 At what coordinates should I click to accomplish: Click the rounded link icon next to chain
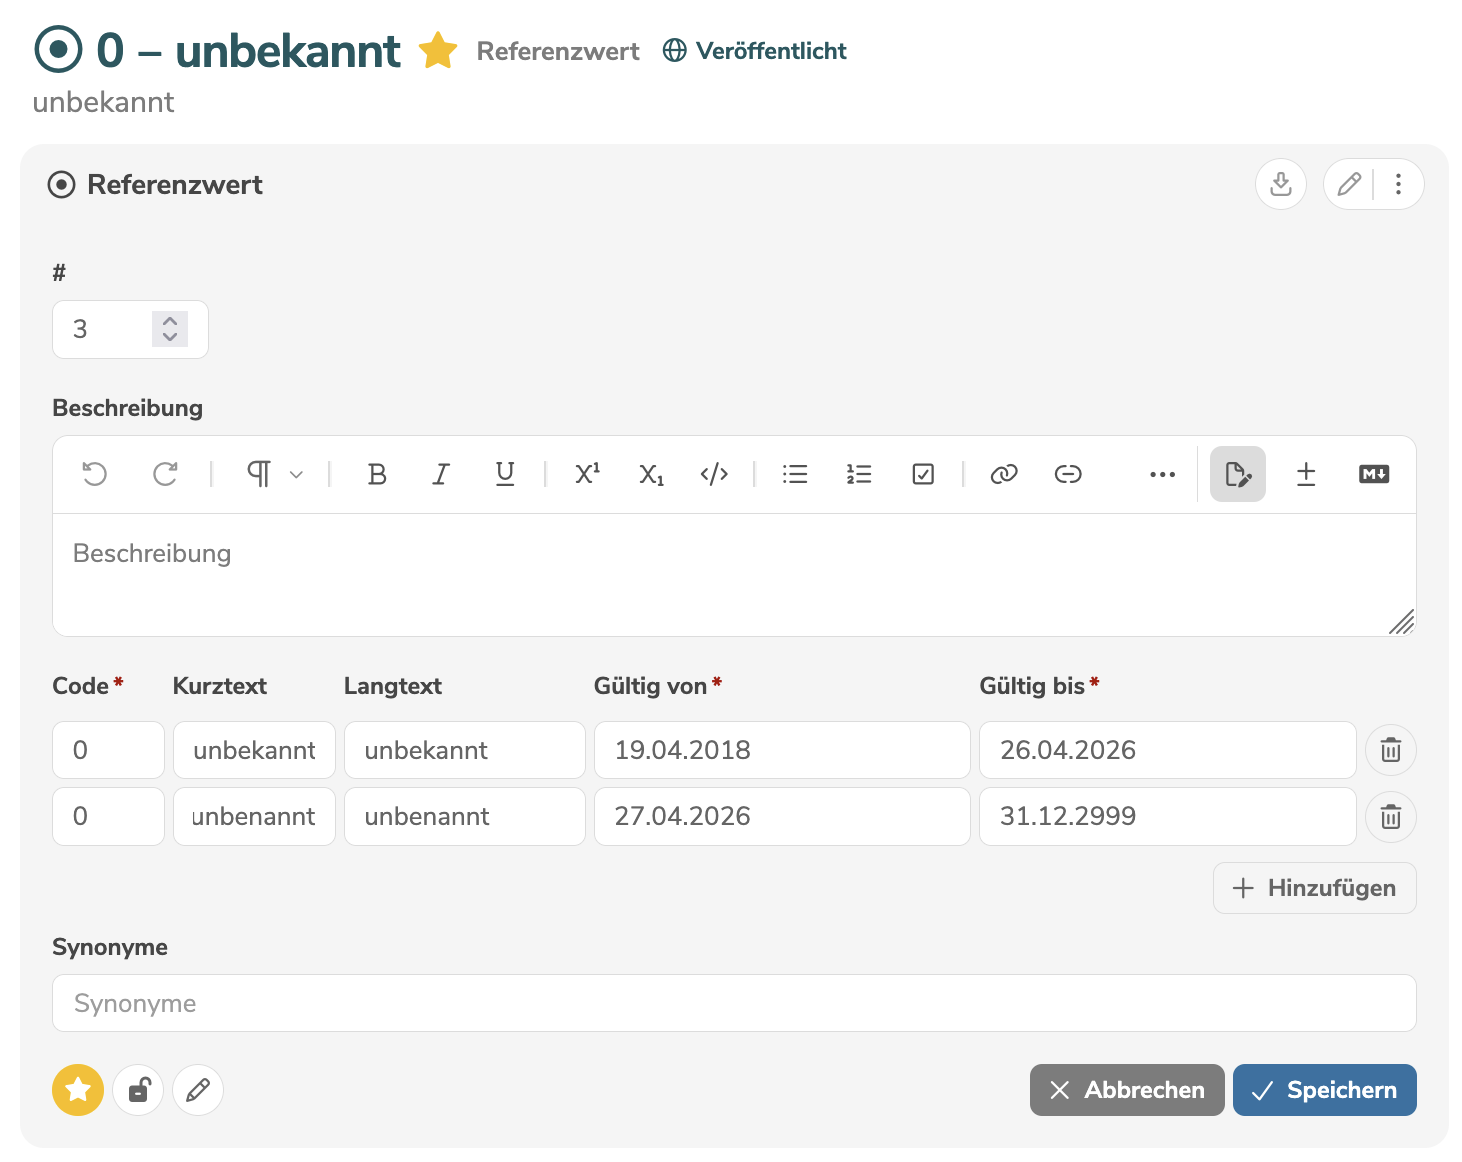[1068, 474]
